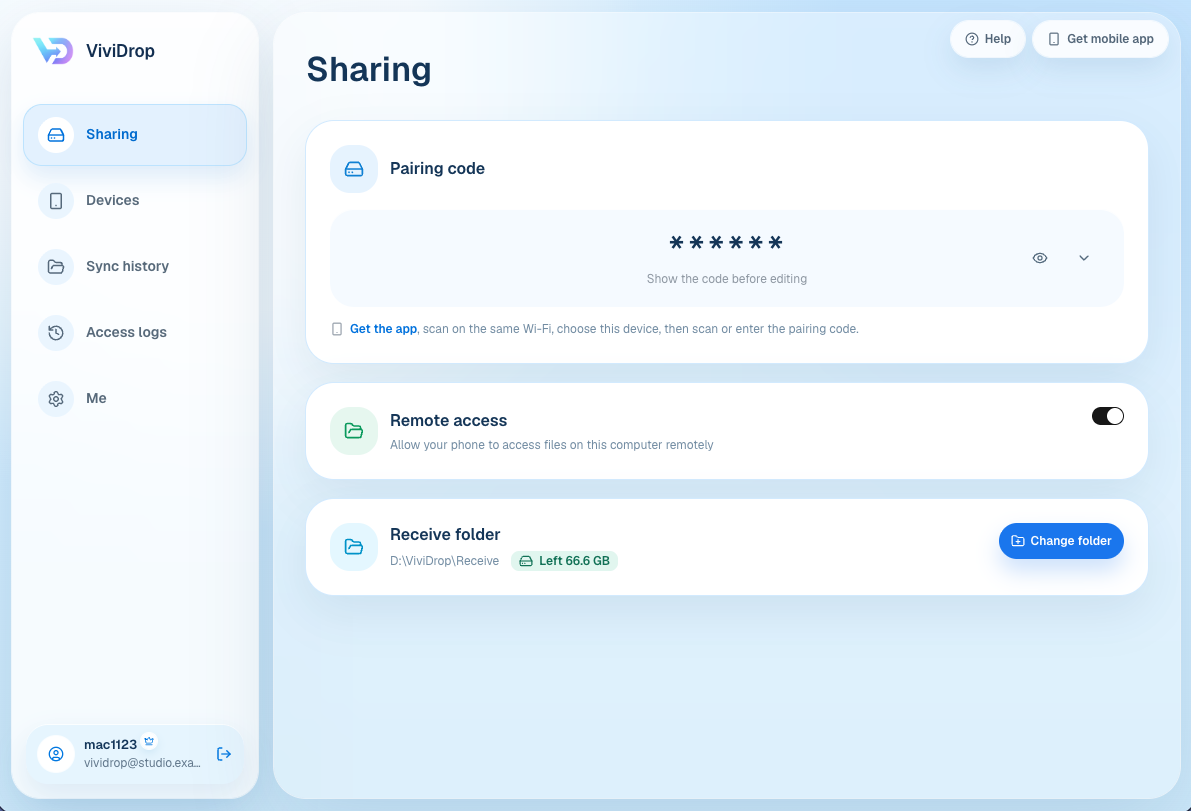1191x811 pixels.
Task: Click the Remote access description text
Action: point(551,445)
